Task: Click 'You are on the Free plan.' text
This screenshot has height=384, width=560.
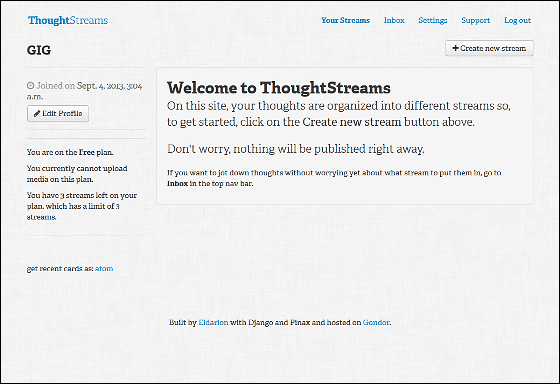Action: pyautogui.click(x=70, y=152)
